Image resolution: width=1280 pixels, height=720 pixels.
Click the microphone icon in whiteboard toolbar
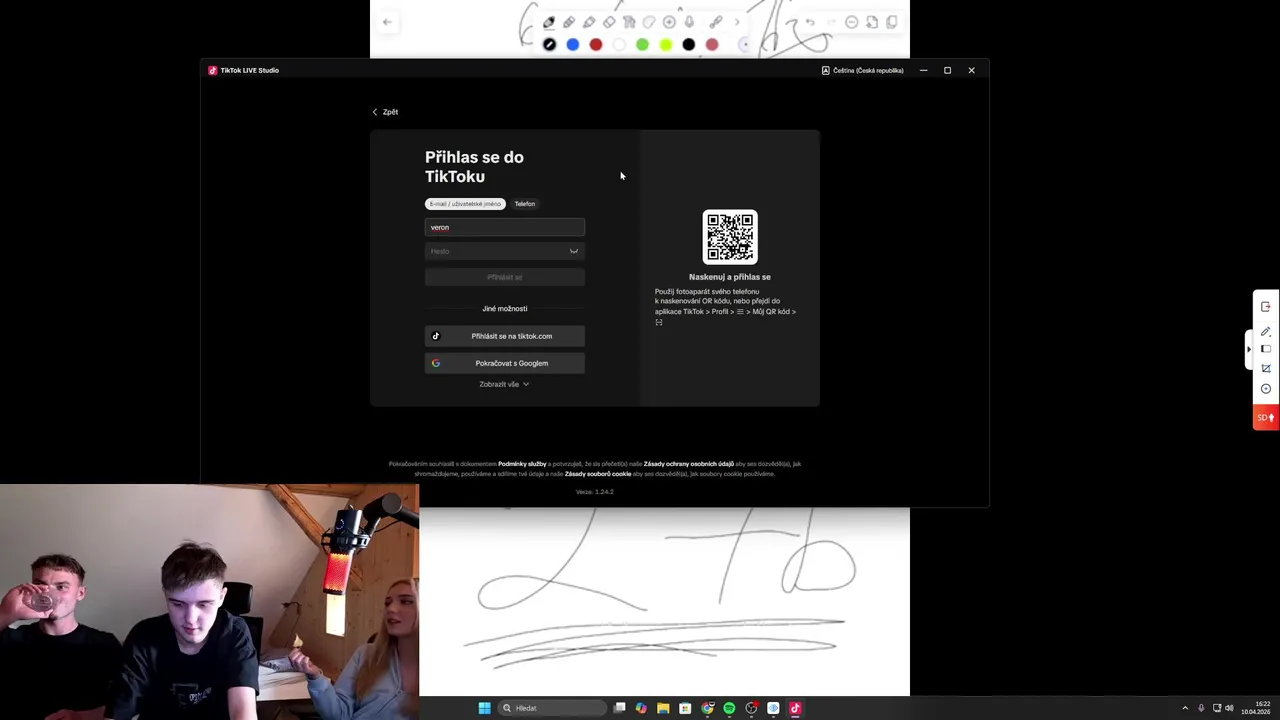(x=689, y=22)
